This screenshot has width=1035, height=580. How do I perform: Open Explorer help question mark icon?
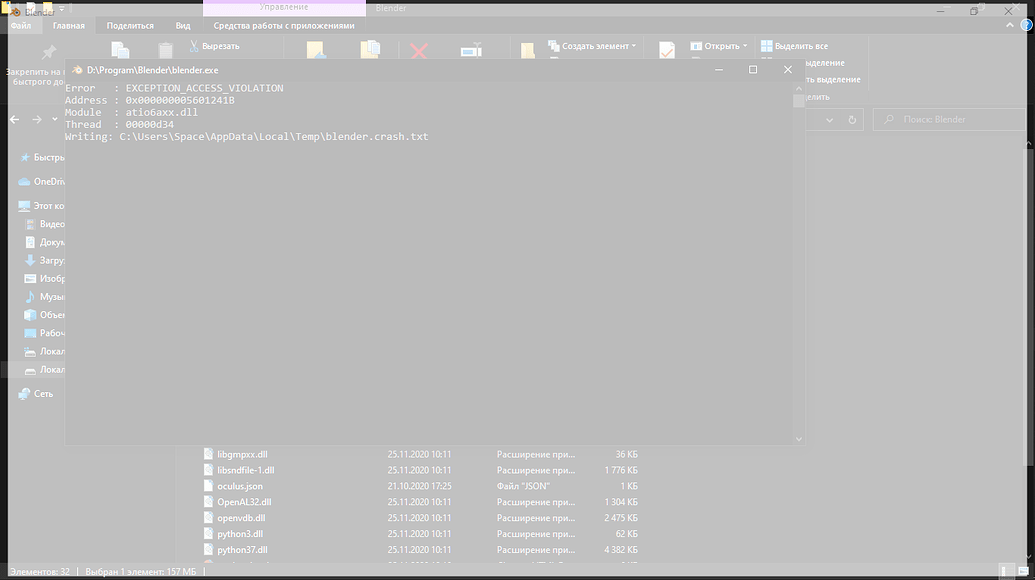[x=1026, y=25]
